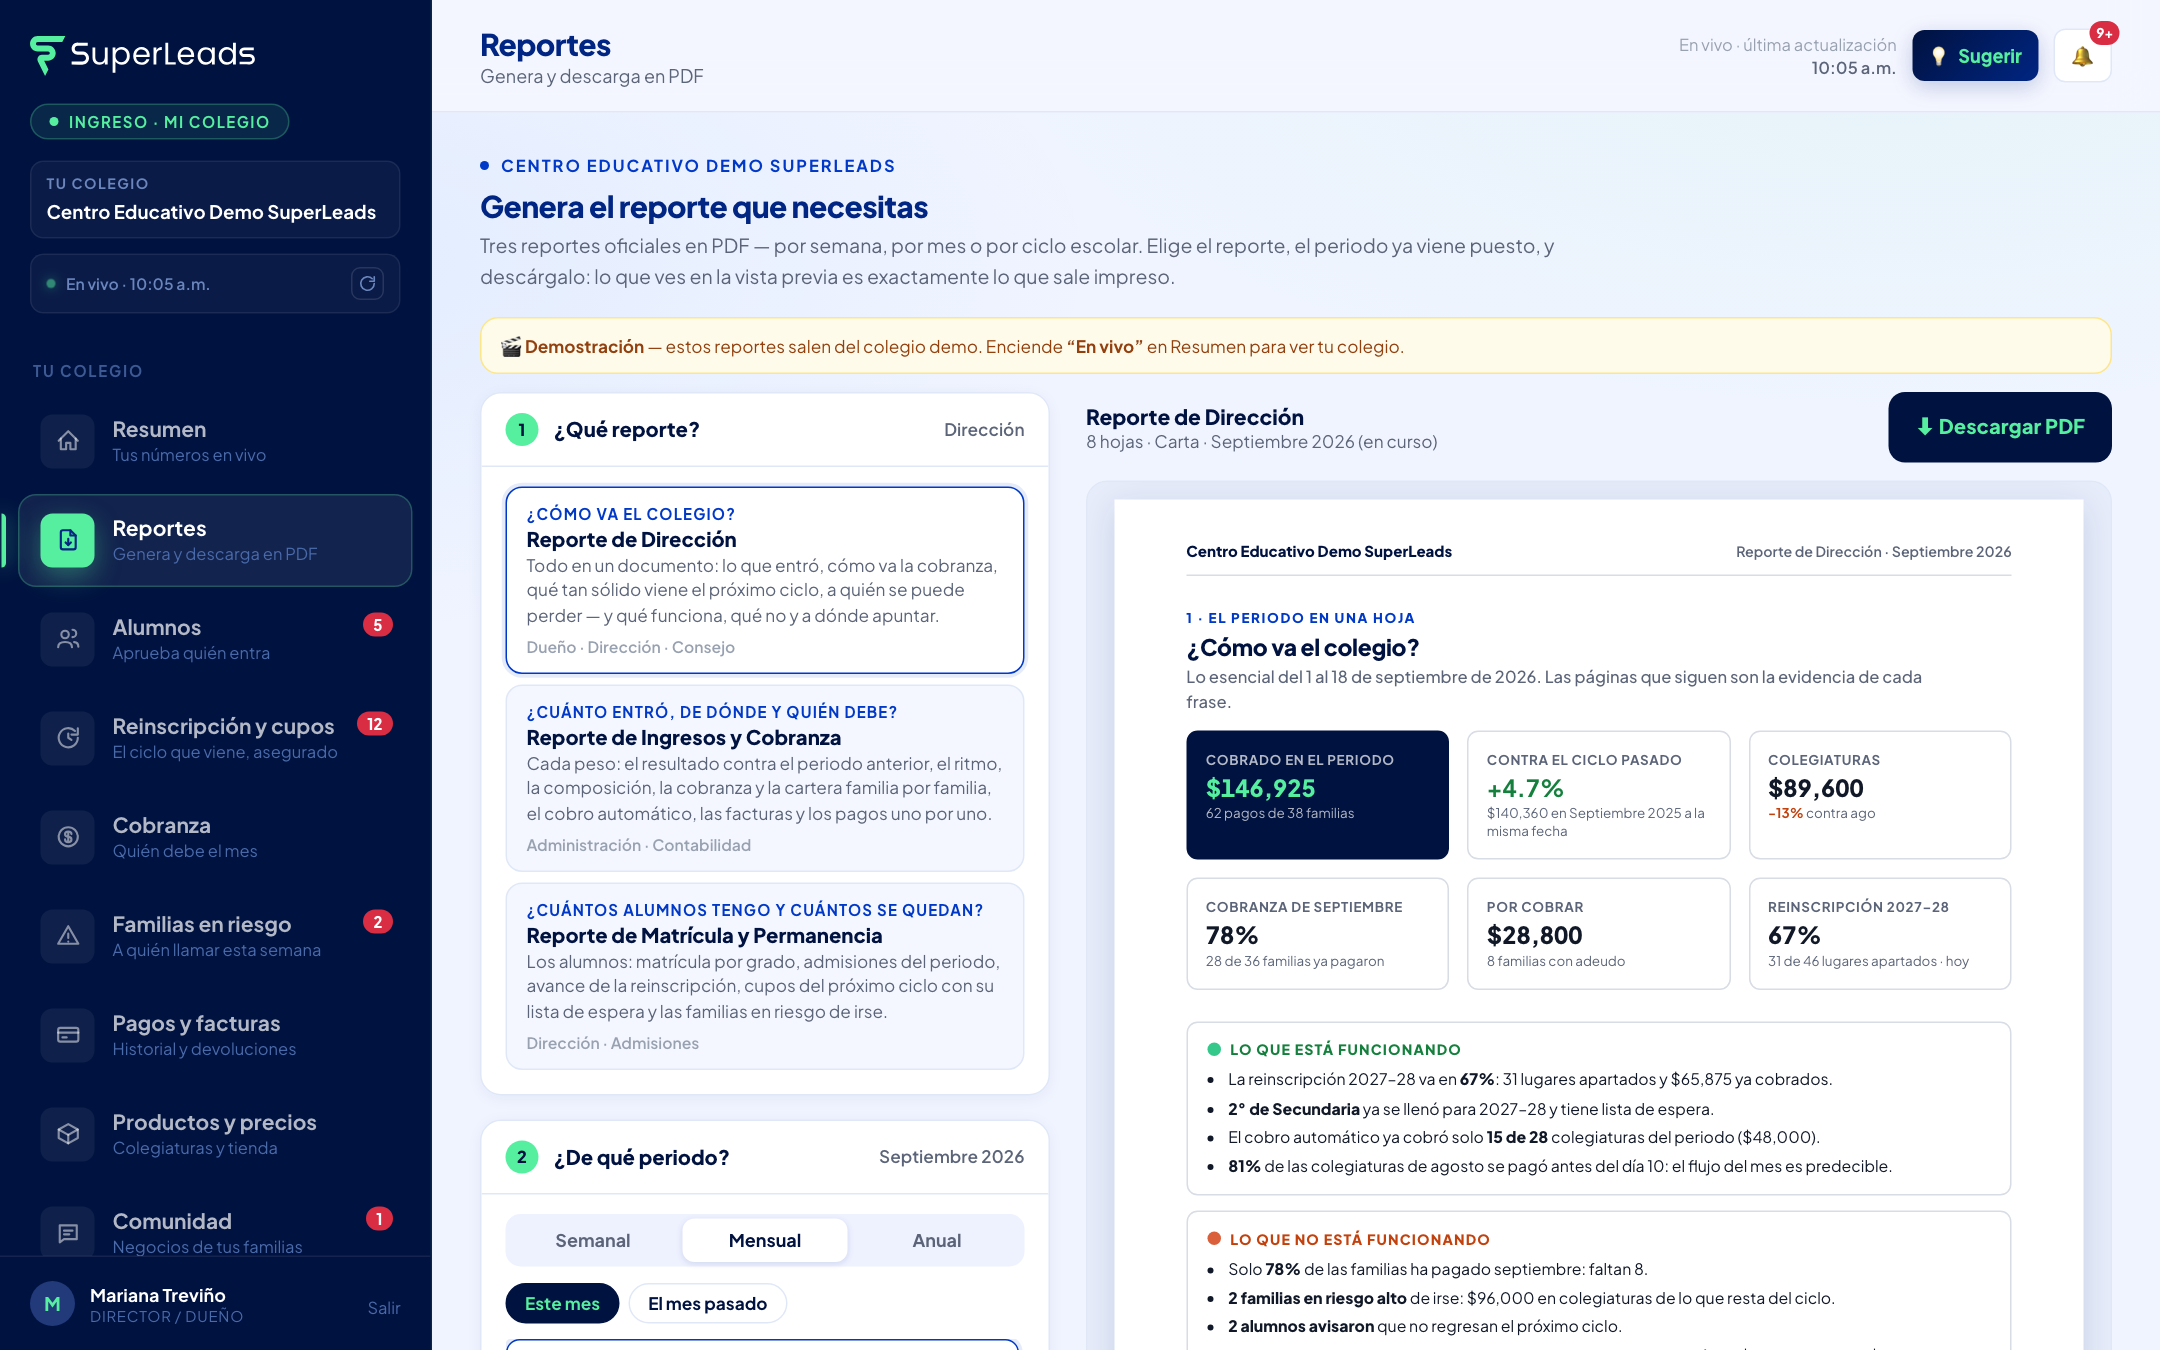
Task: Click the refresh live-data icon in sidebar
Action: tap(368, 284)
